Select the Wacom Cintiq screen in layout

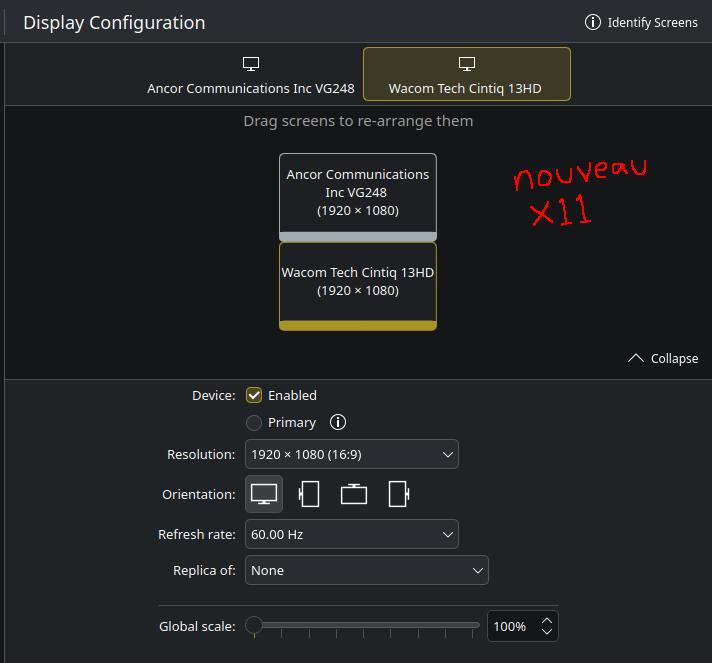(358, 281)
